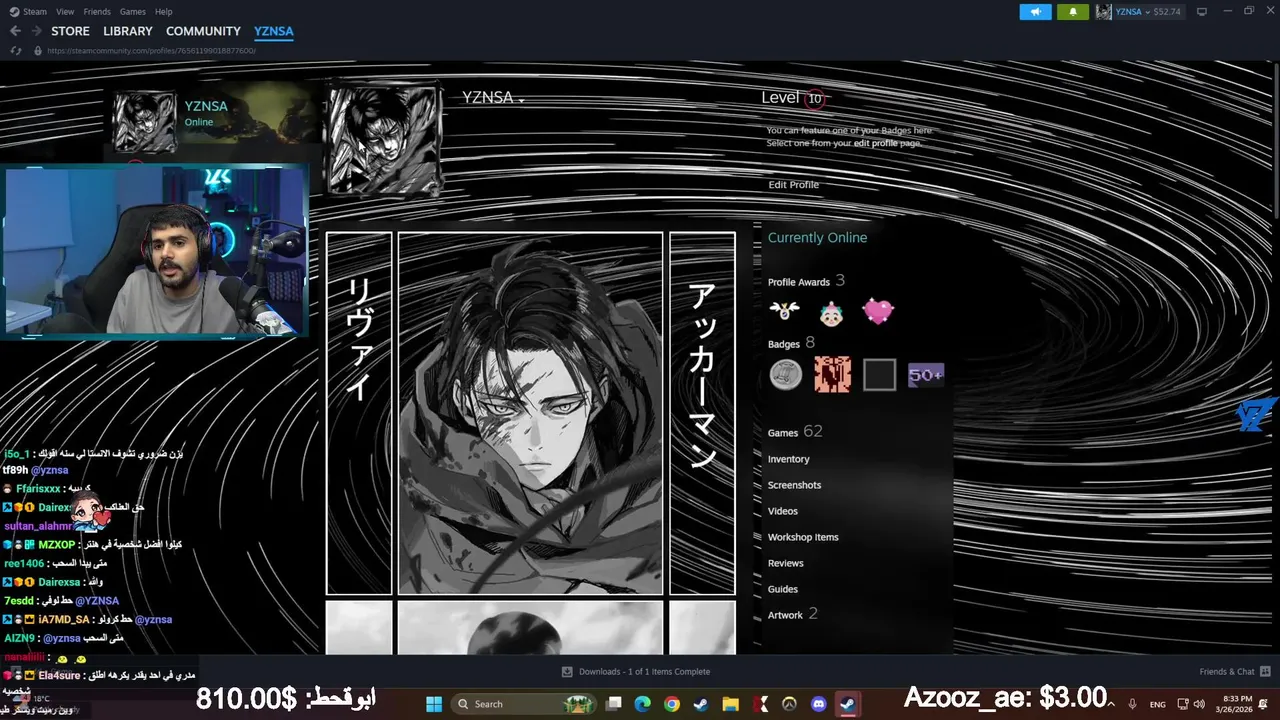Open the View menu

point(65,11)
